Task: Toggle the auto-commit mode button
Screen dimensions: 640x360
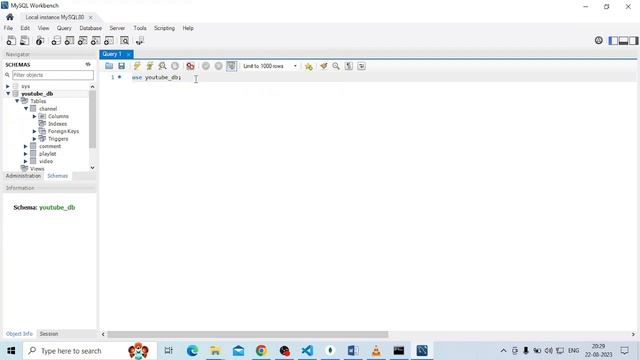Action: pyautogui.click(x=231, y=66)
